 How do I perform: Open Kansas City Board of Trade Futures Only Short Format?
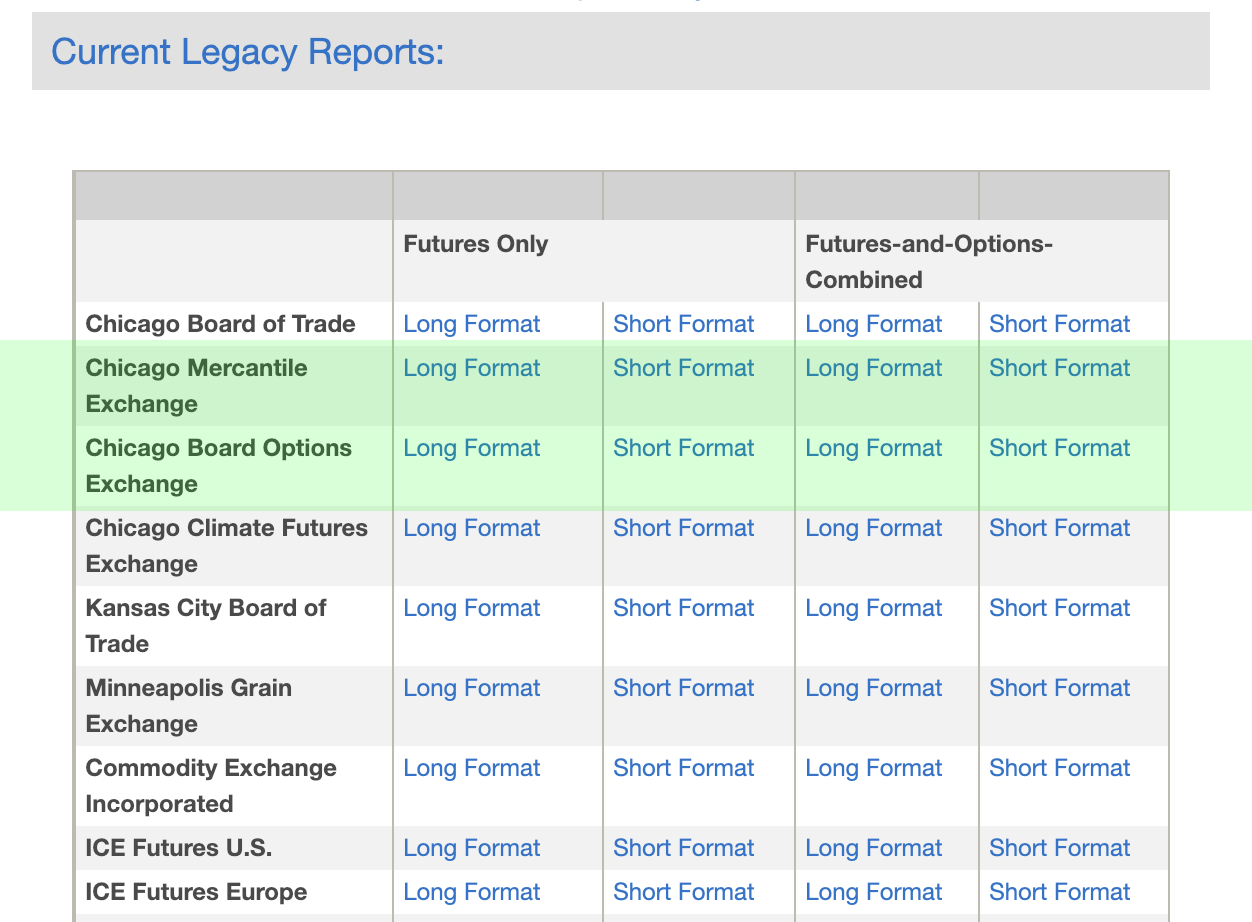(683, 608)
